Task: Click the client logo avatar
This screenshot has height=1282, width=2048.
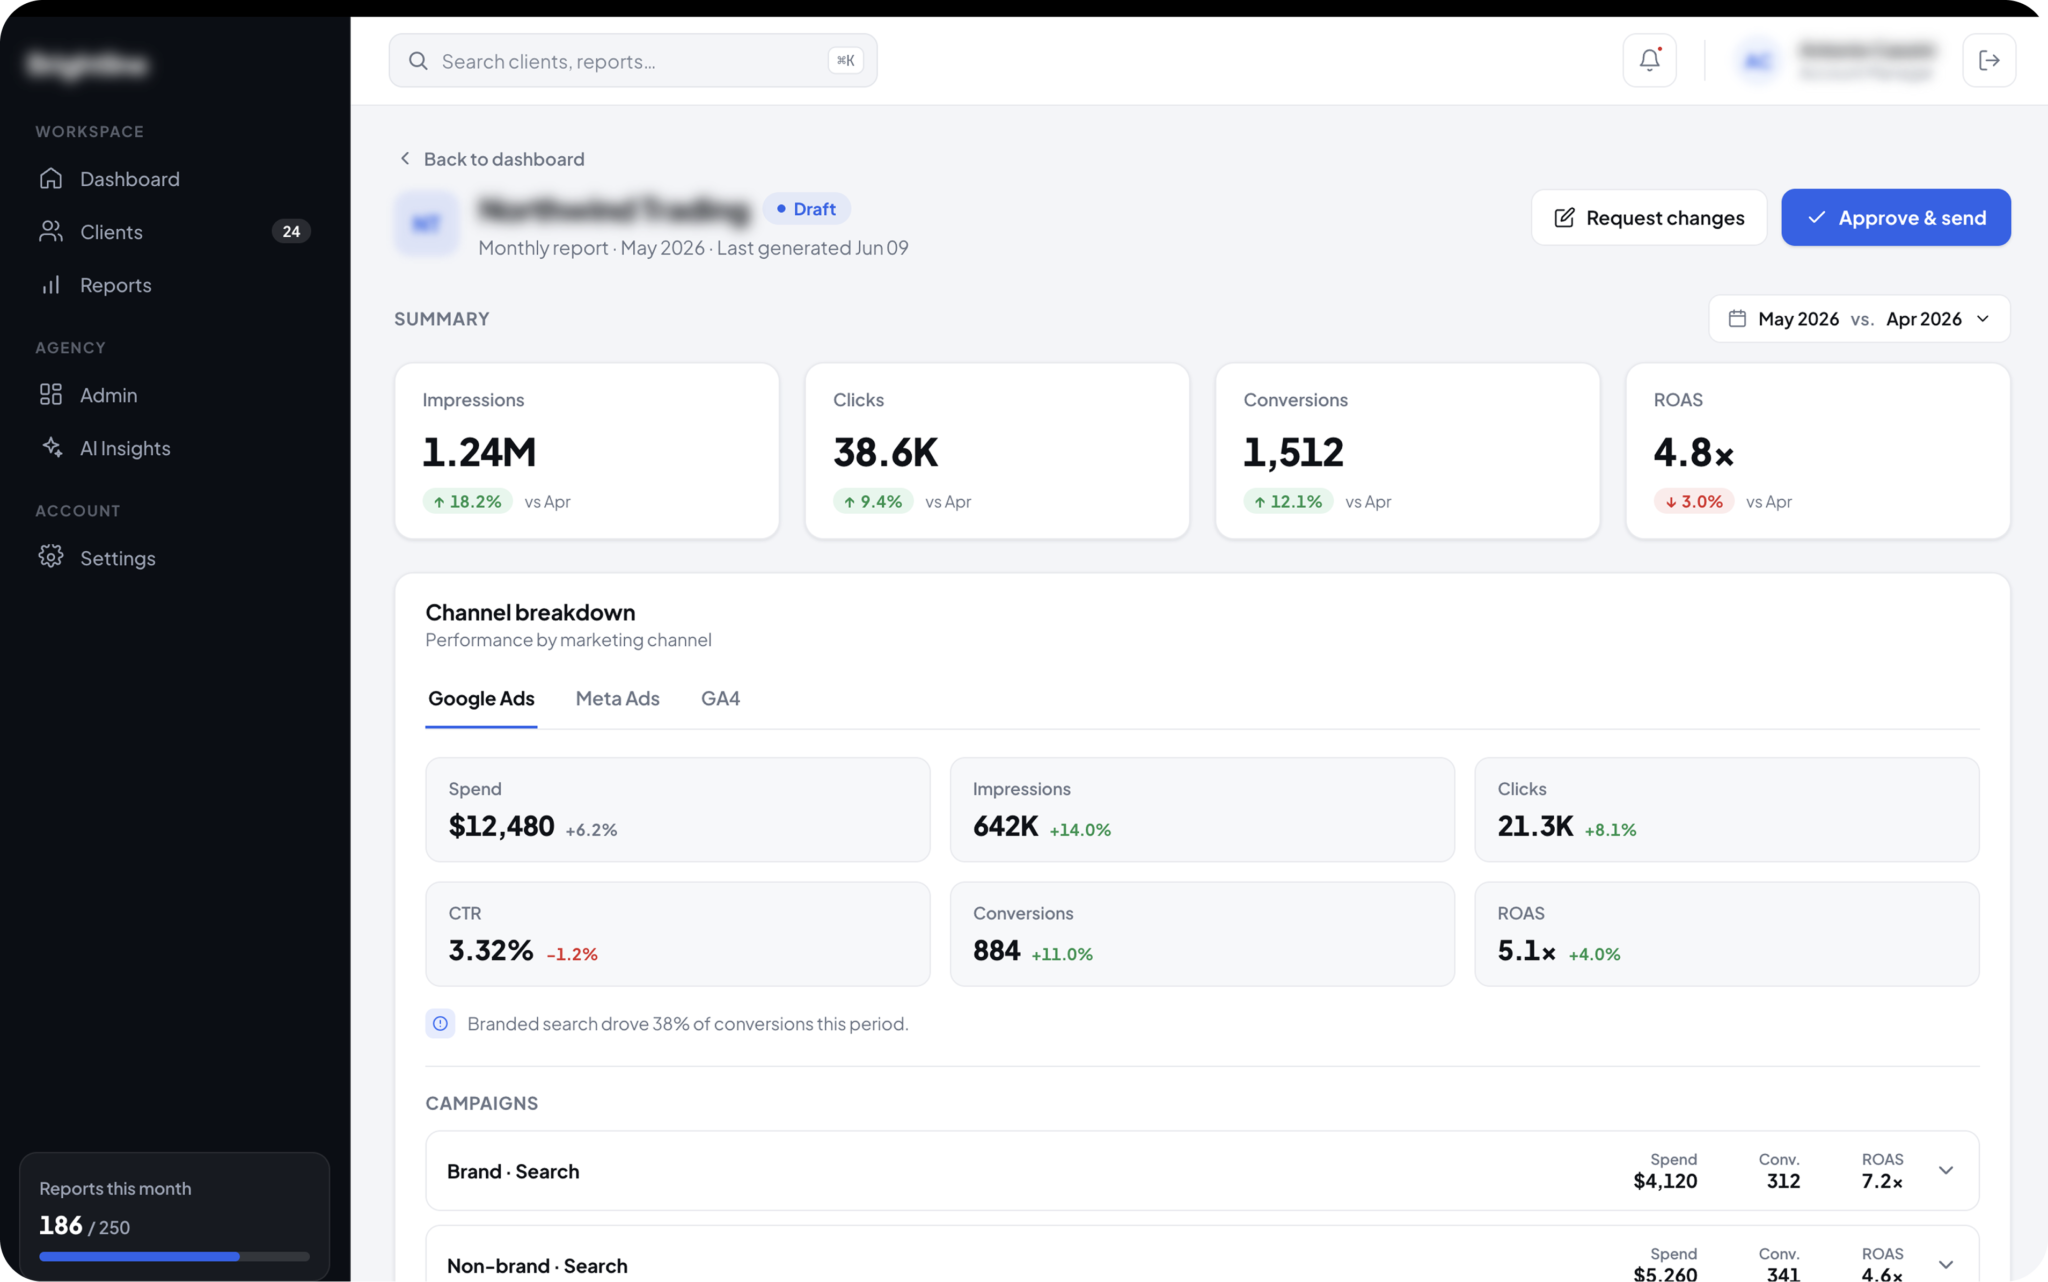Action: point(427,223)
